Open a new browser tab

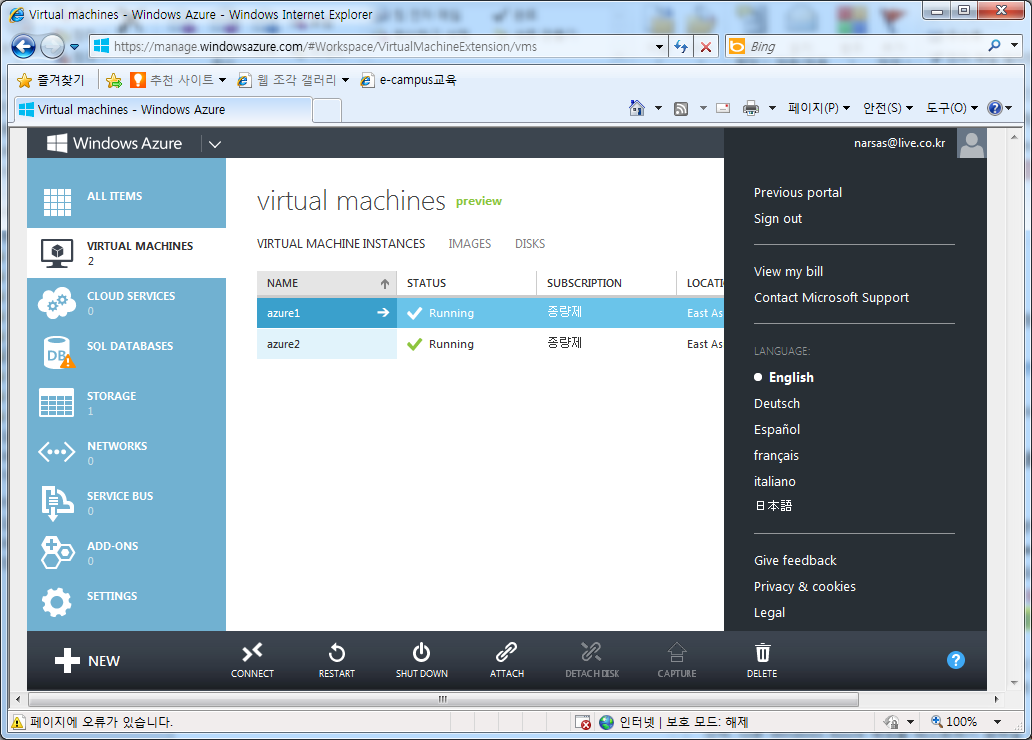tap(326, 110)
